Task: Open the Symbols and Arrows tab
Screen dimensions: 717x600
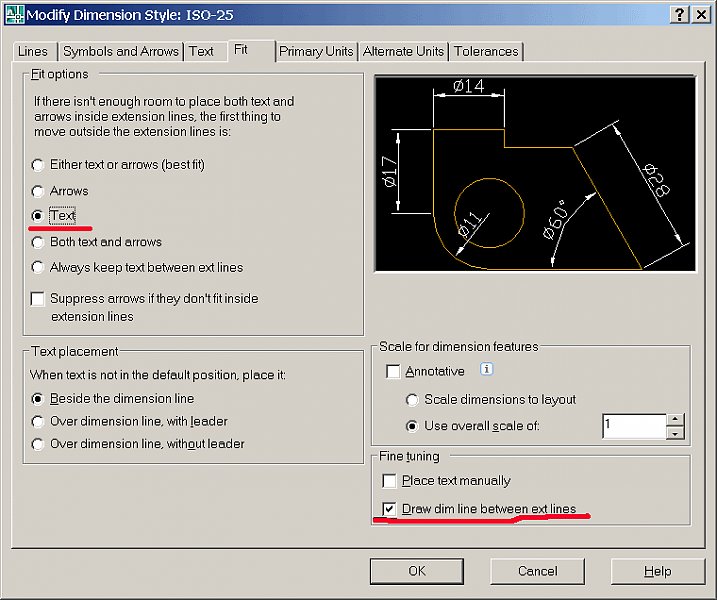Action: tap(121, 52)
